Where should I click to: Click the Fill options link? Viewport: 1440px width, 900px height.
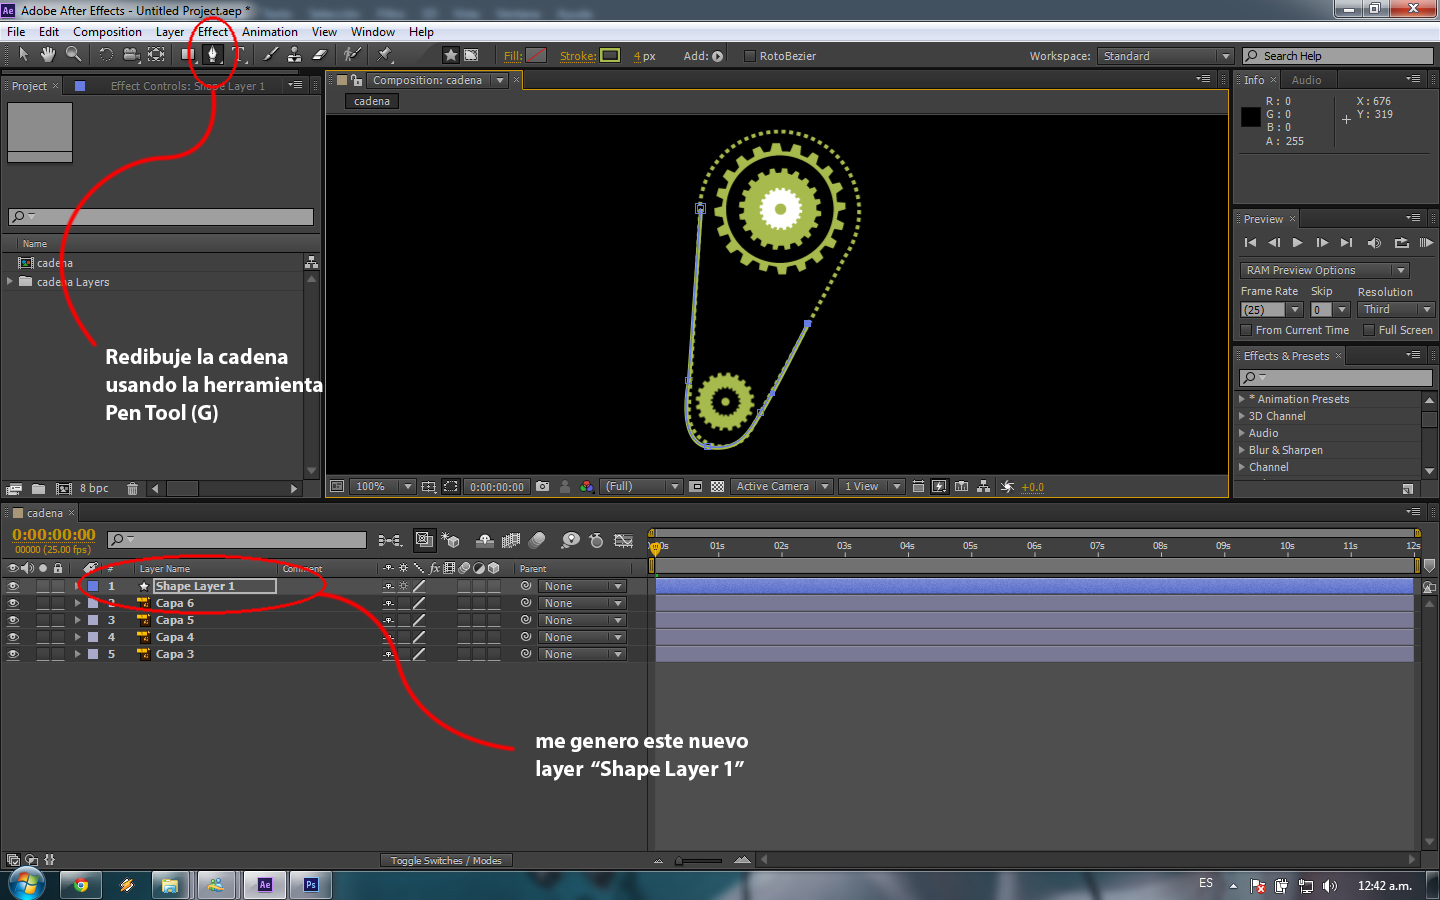pyautogui.click(x=512, y=56)
